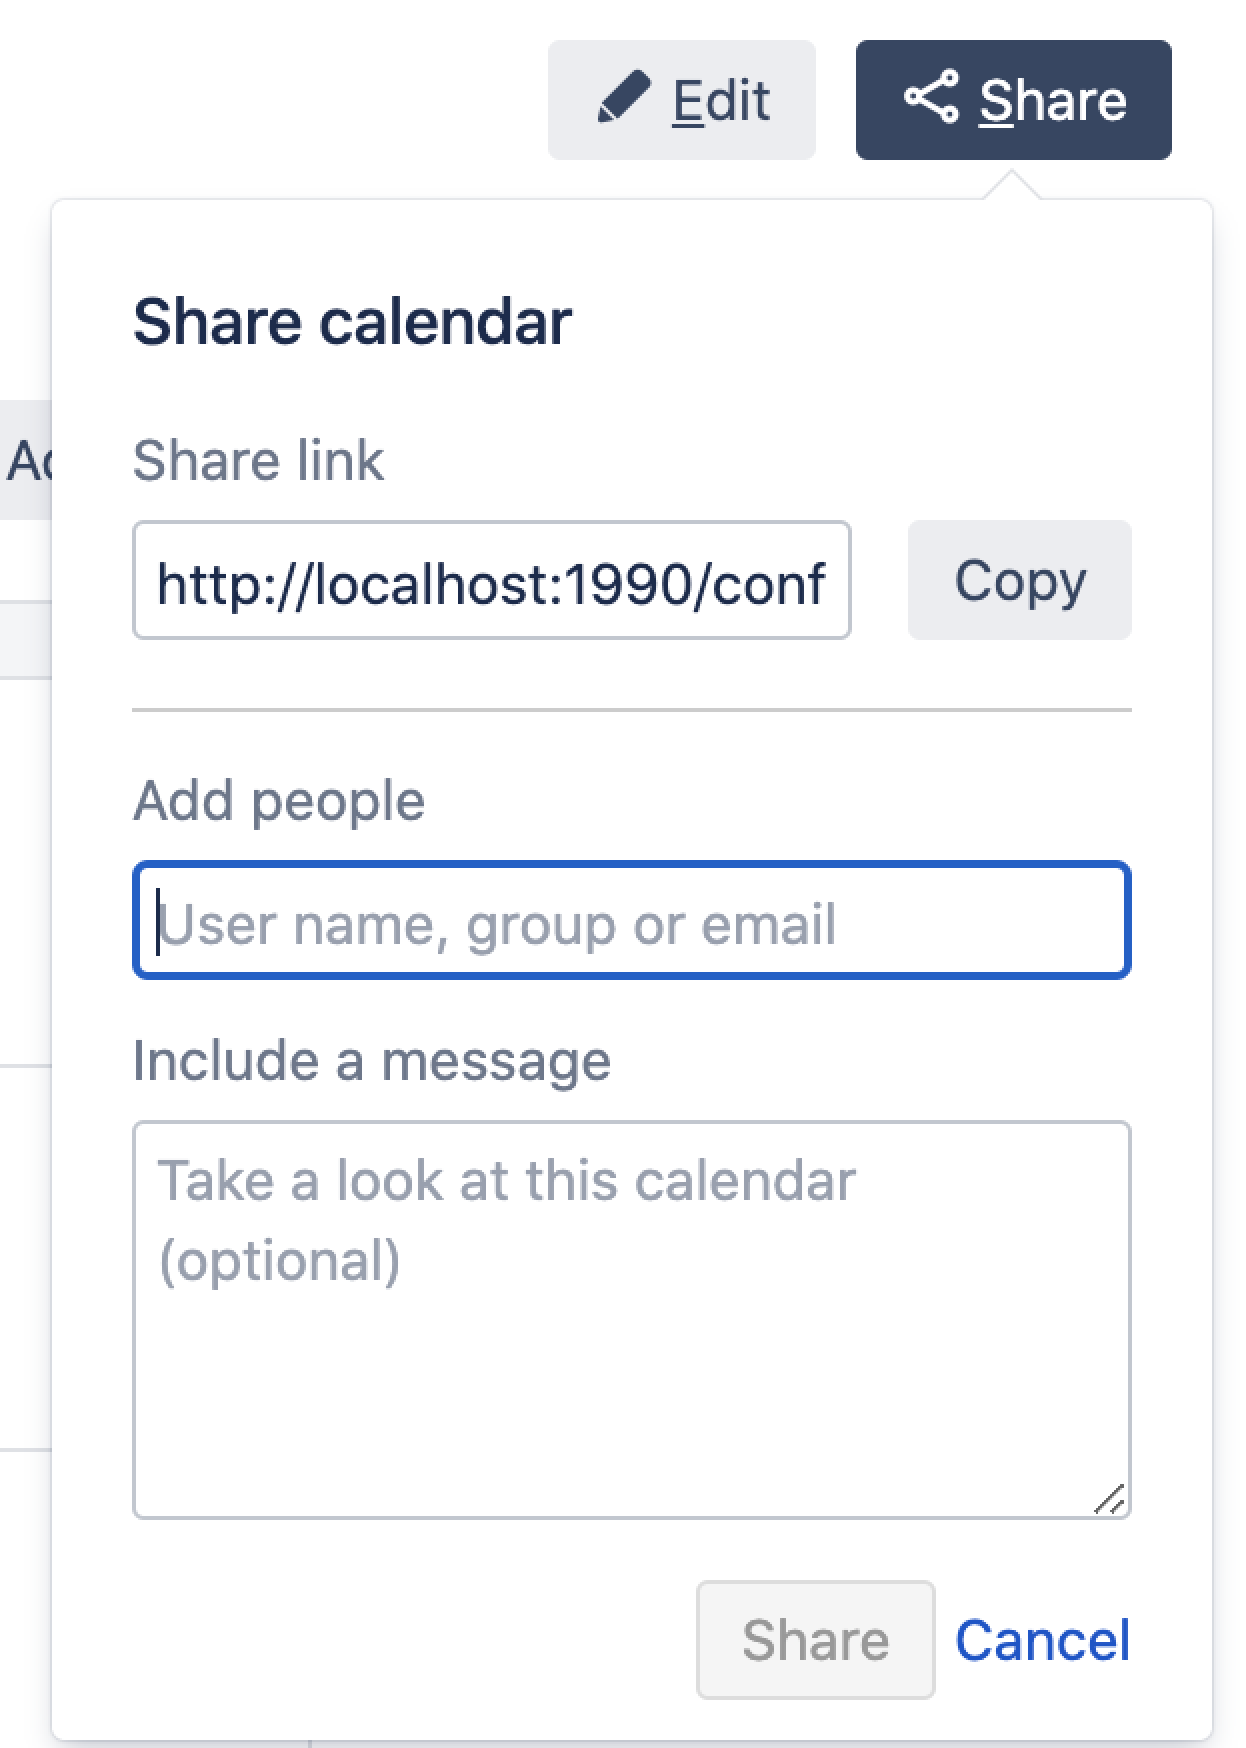Select the localhost share link field
The width and height of the screenshot is (1246, 1748).
tap(491, 580)
